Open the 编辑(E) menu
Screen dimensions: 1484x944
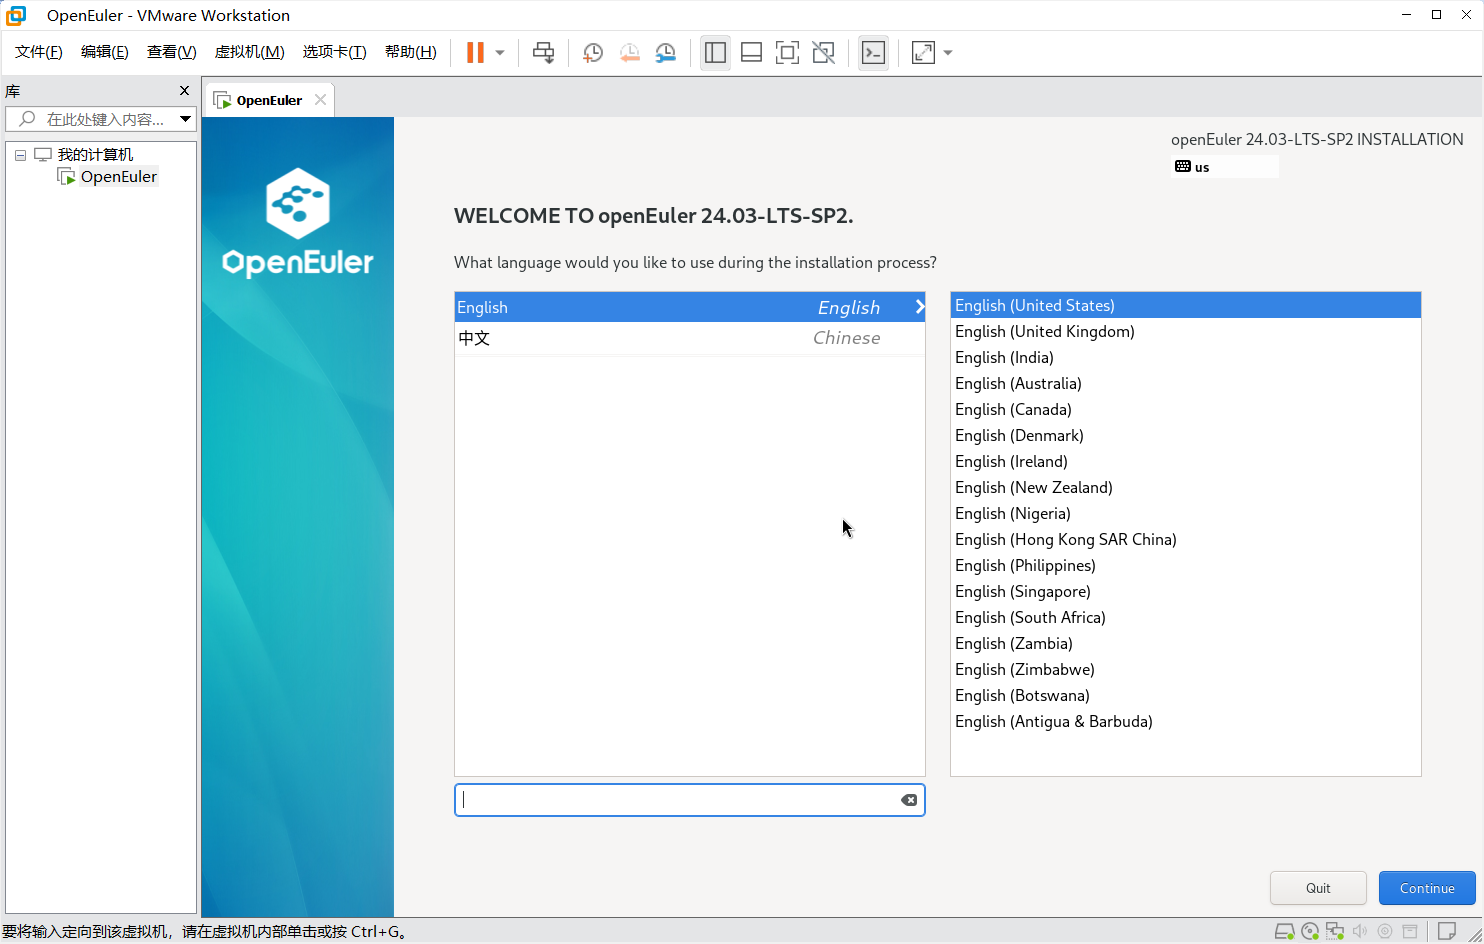(x=105, y=52)
